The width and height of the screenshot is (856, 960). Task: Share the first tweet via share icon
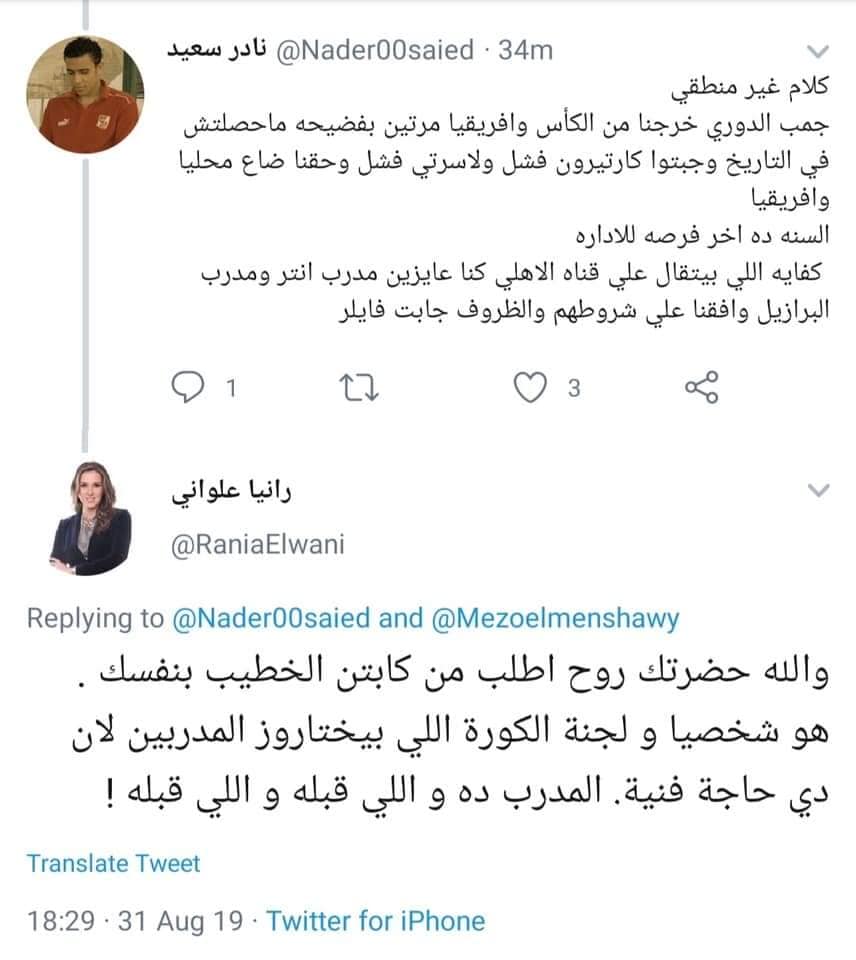pos(701,387)
